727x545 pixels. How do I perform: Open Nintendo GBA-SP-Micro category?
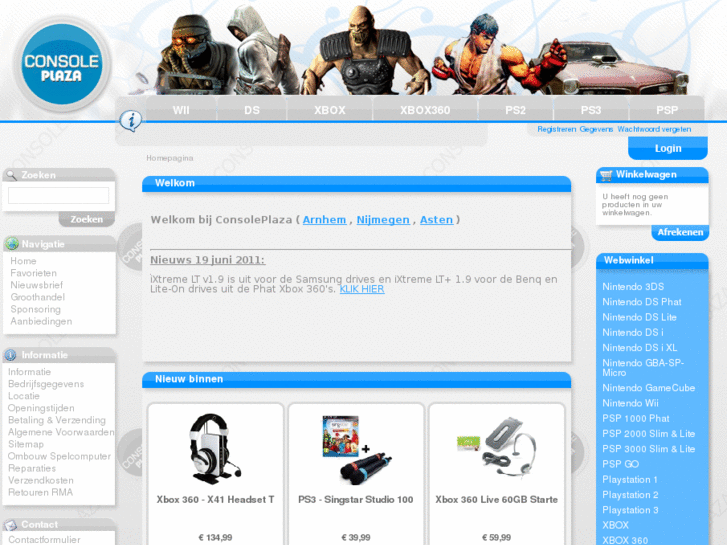[x=643, y=367]
